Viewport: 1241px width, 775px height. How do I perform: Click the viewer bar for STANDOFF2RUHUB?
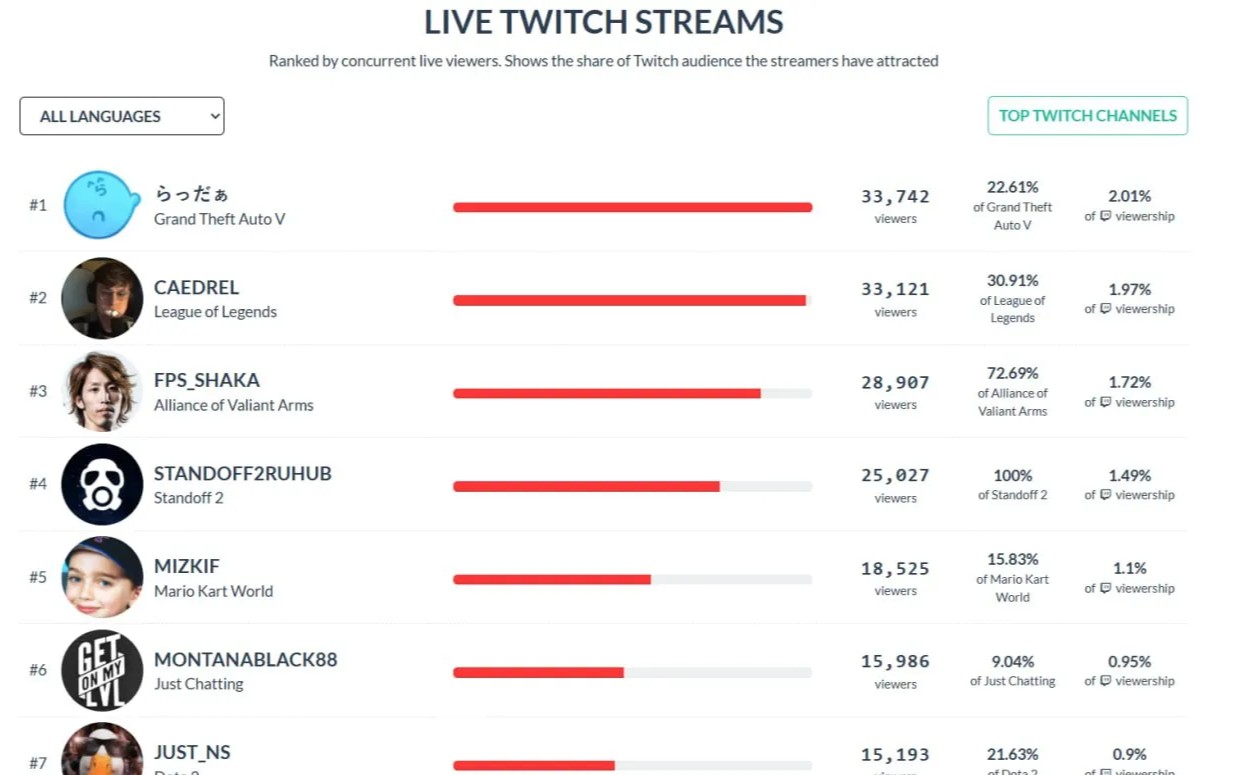[632, 487]
